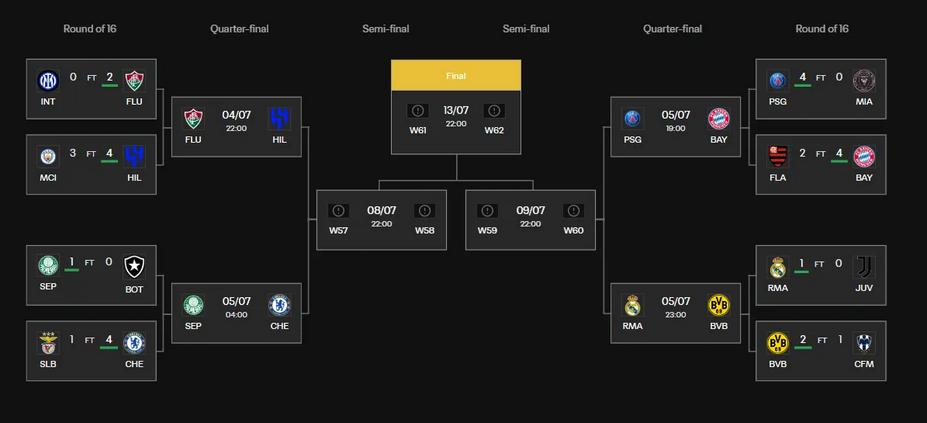Click the Manchester City crest in MCI vs HIL

click(x=48, y=156)
